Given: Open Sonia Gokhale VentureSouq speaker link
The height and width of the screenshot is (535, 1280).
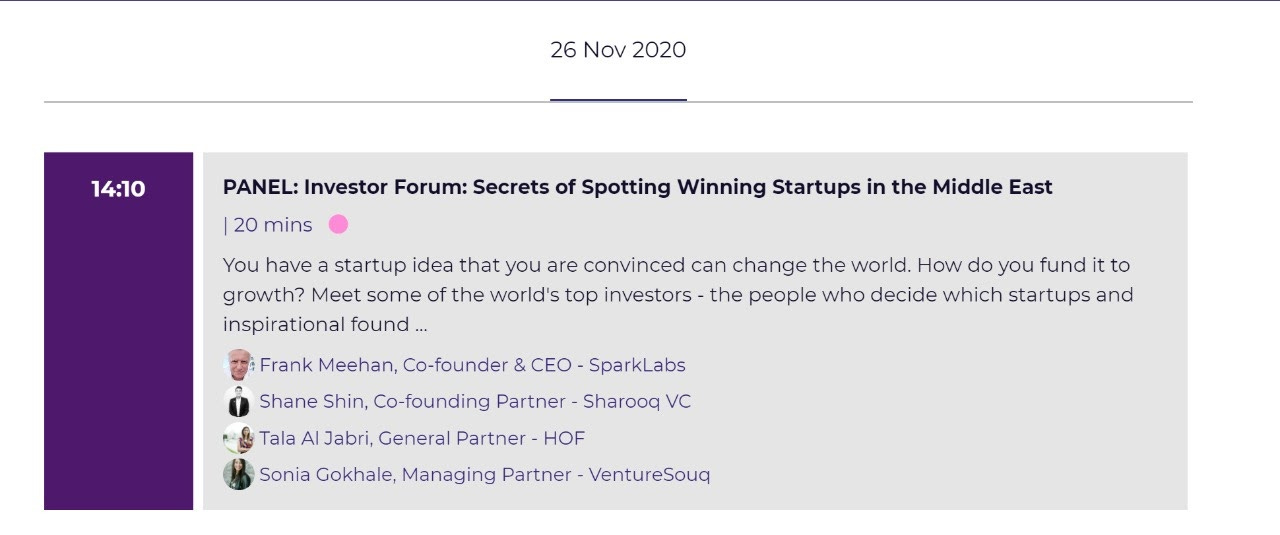Looking at the screenshot, I should point(484,475).
